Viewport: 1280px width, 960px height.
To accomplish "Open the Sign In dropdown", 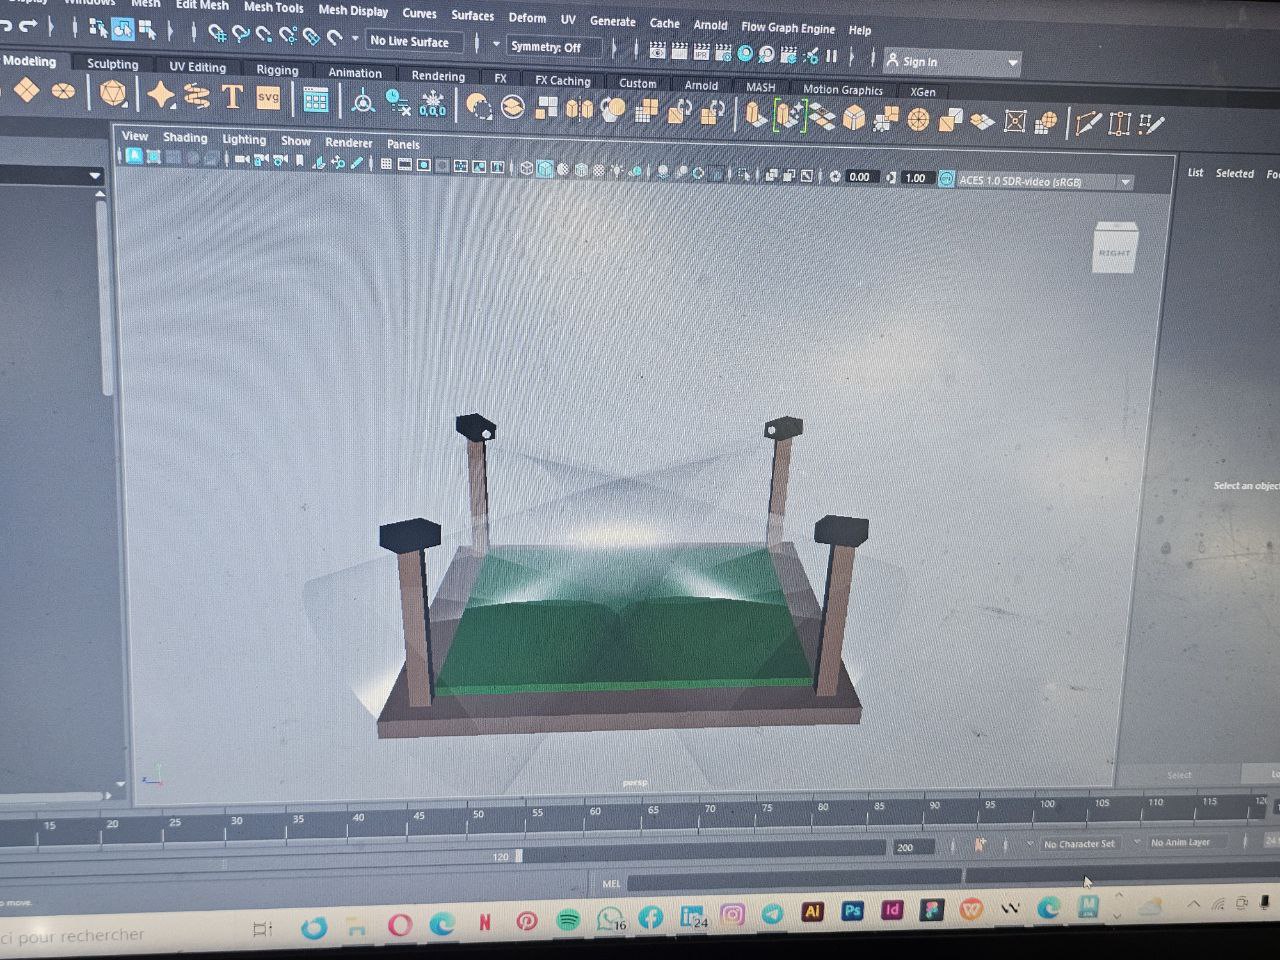I will 952,62.
